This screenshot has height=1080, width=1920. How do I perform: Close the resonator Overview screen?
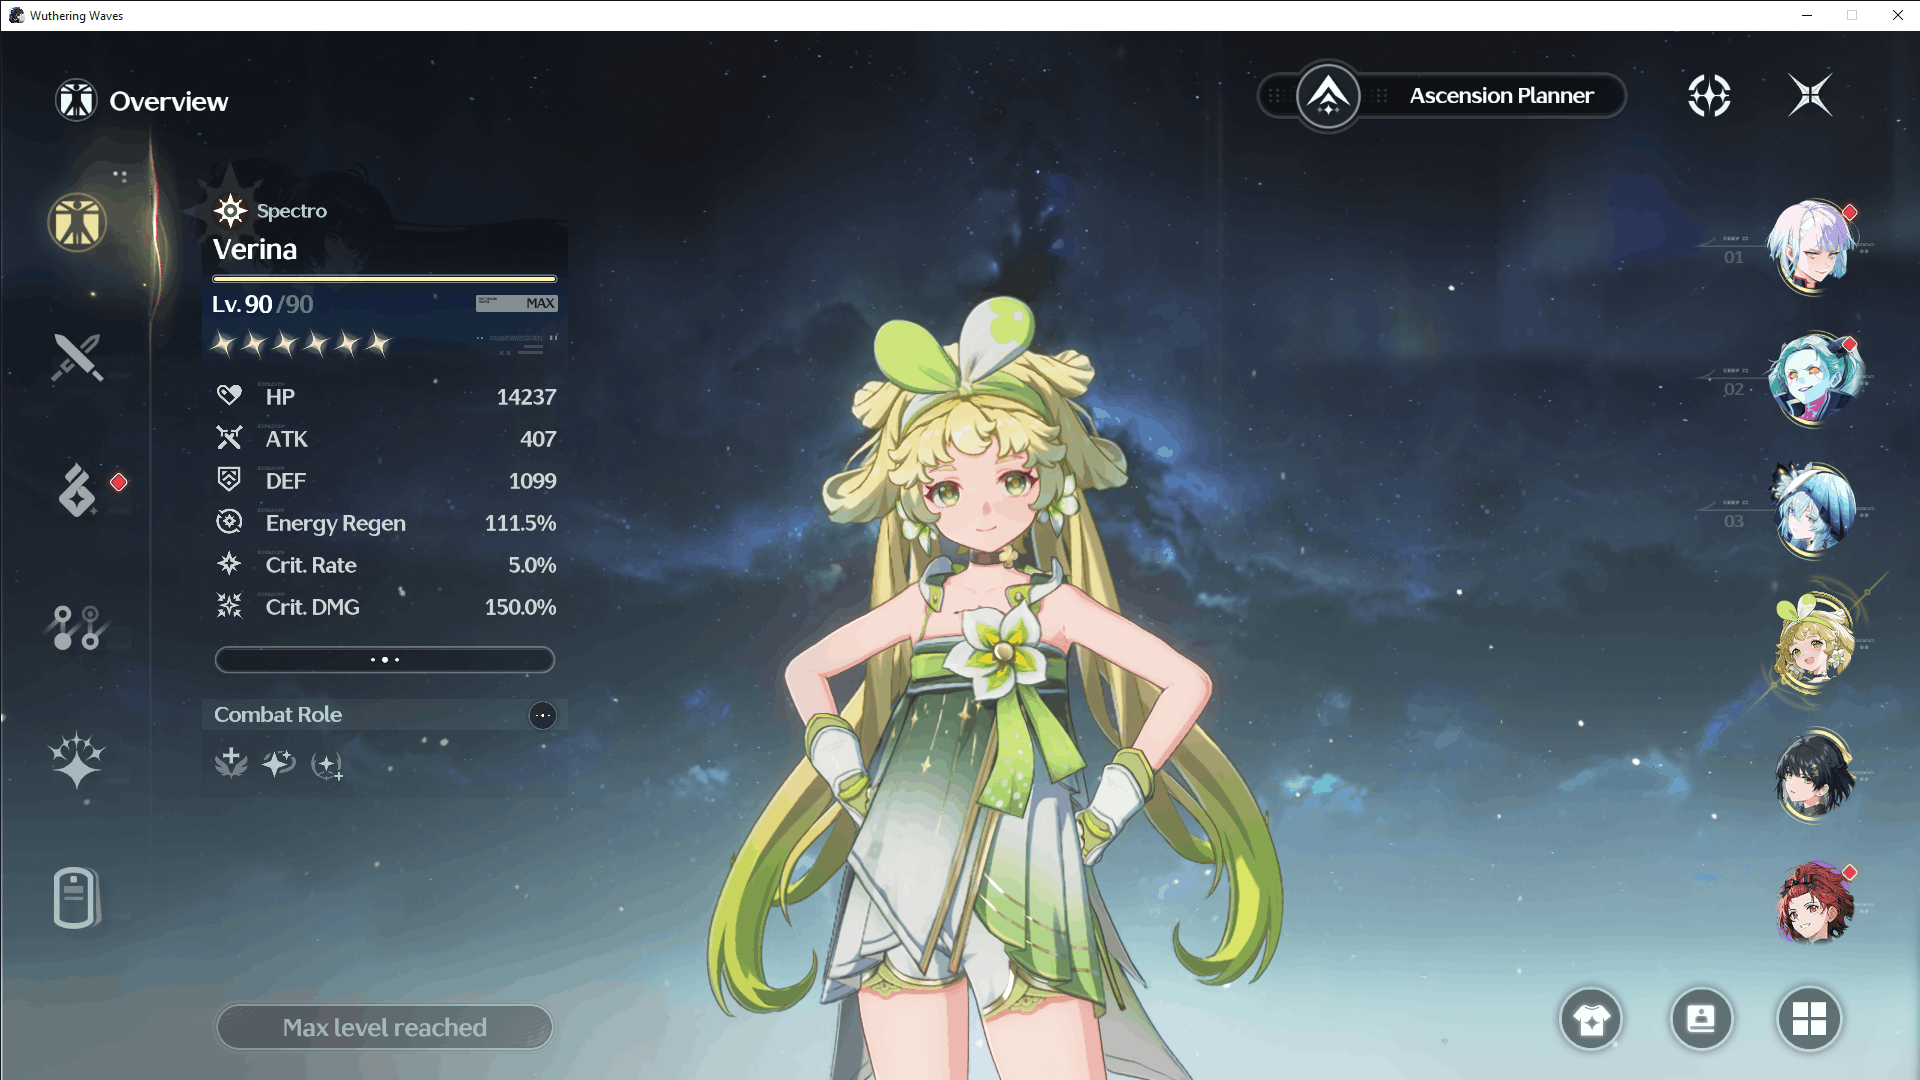pos(1810,95)
